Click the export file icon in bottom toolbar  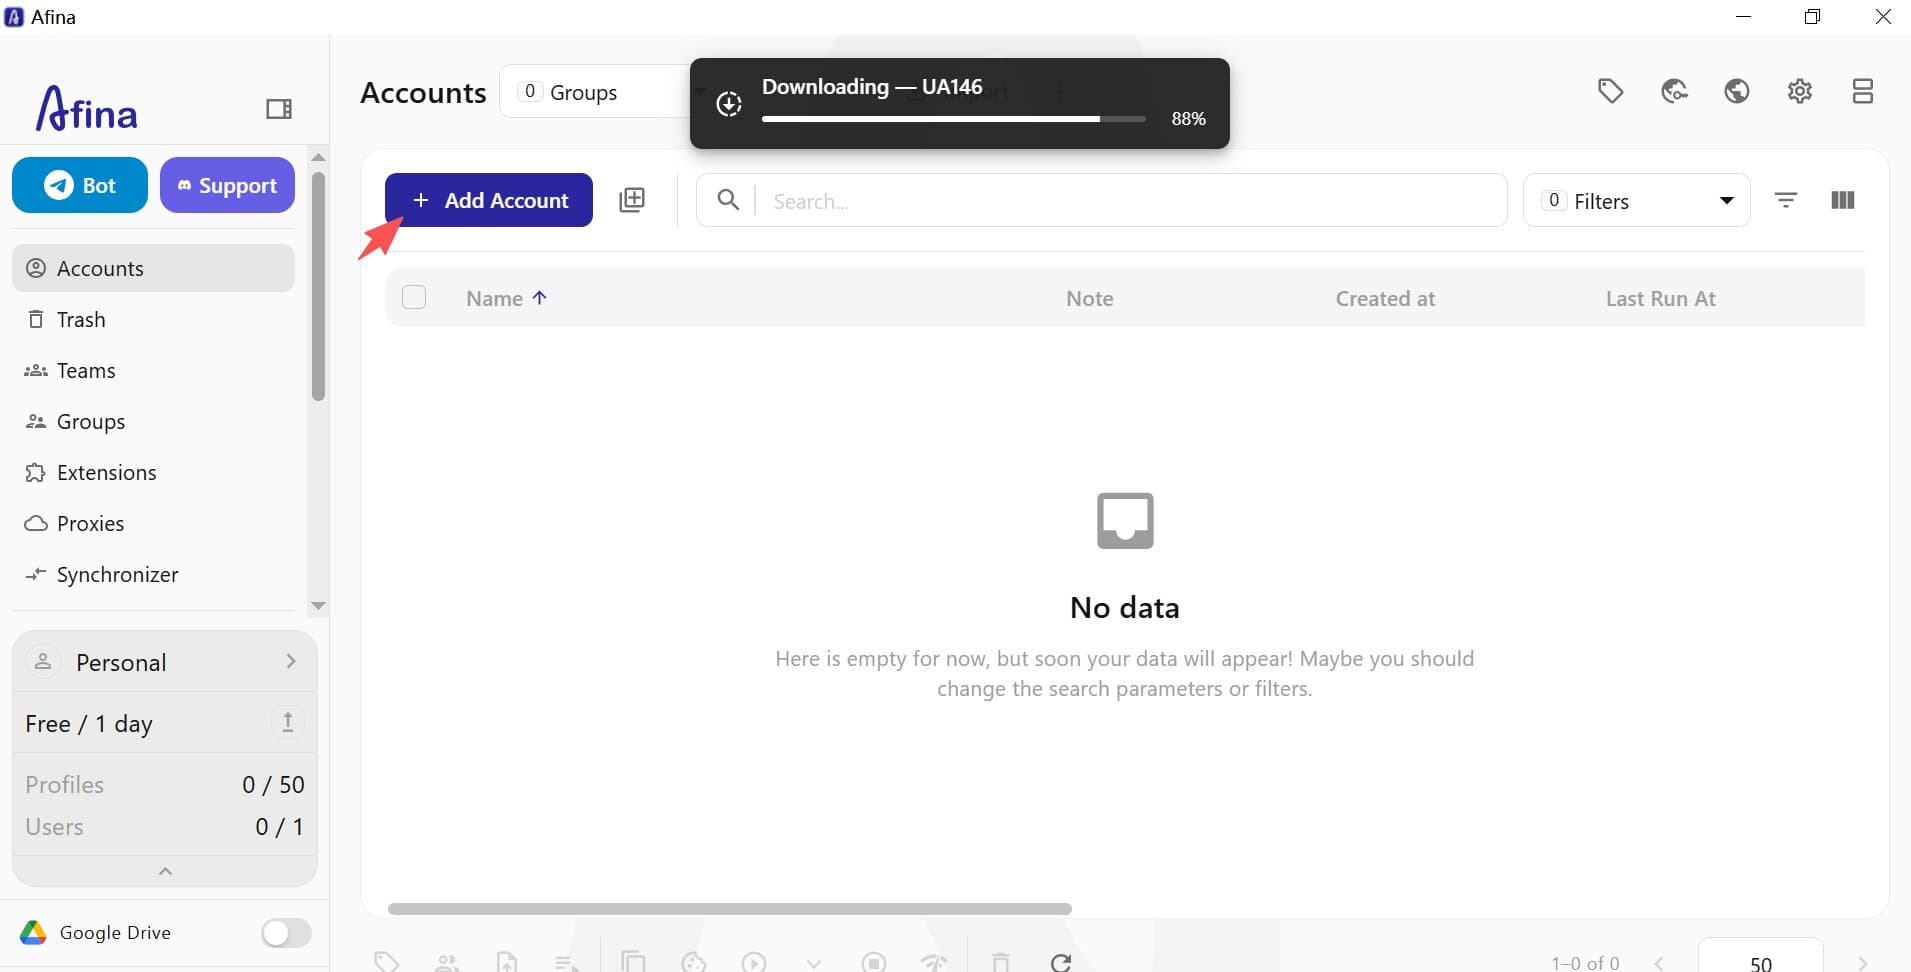pyautogui.click(x=507, y=962)
